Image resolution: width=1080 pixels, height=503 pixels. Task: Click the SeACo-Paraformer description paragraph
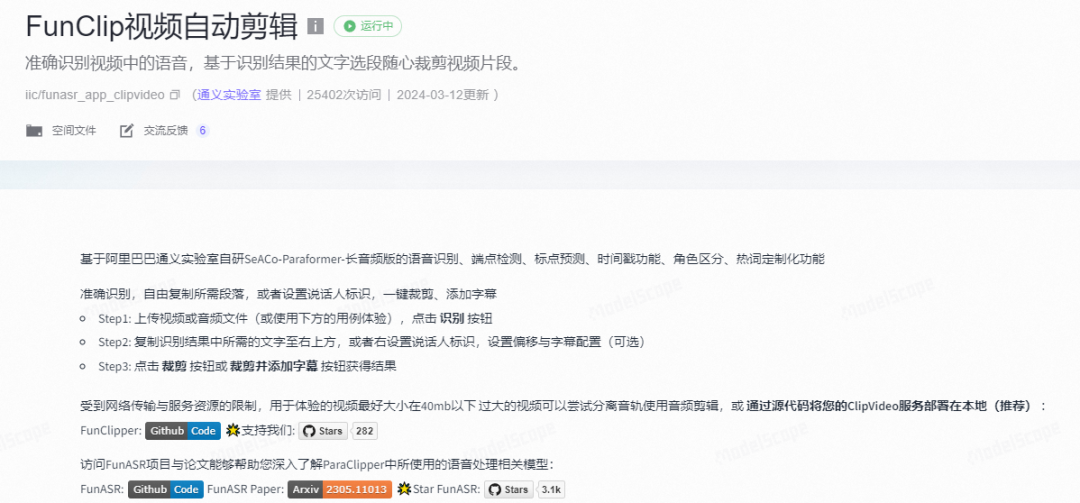452,259
